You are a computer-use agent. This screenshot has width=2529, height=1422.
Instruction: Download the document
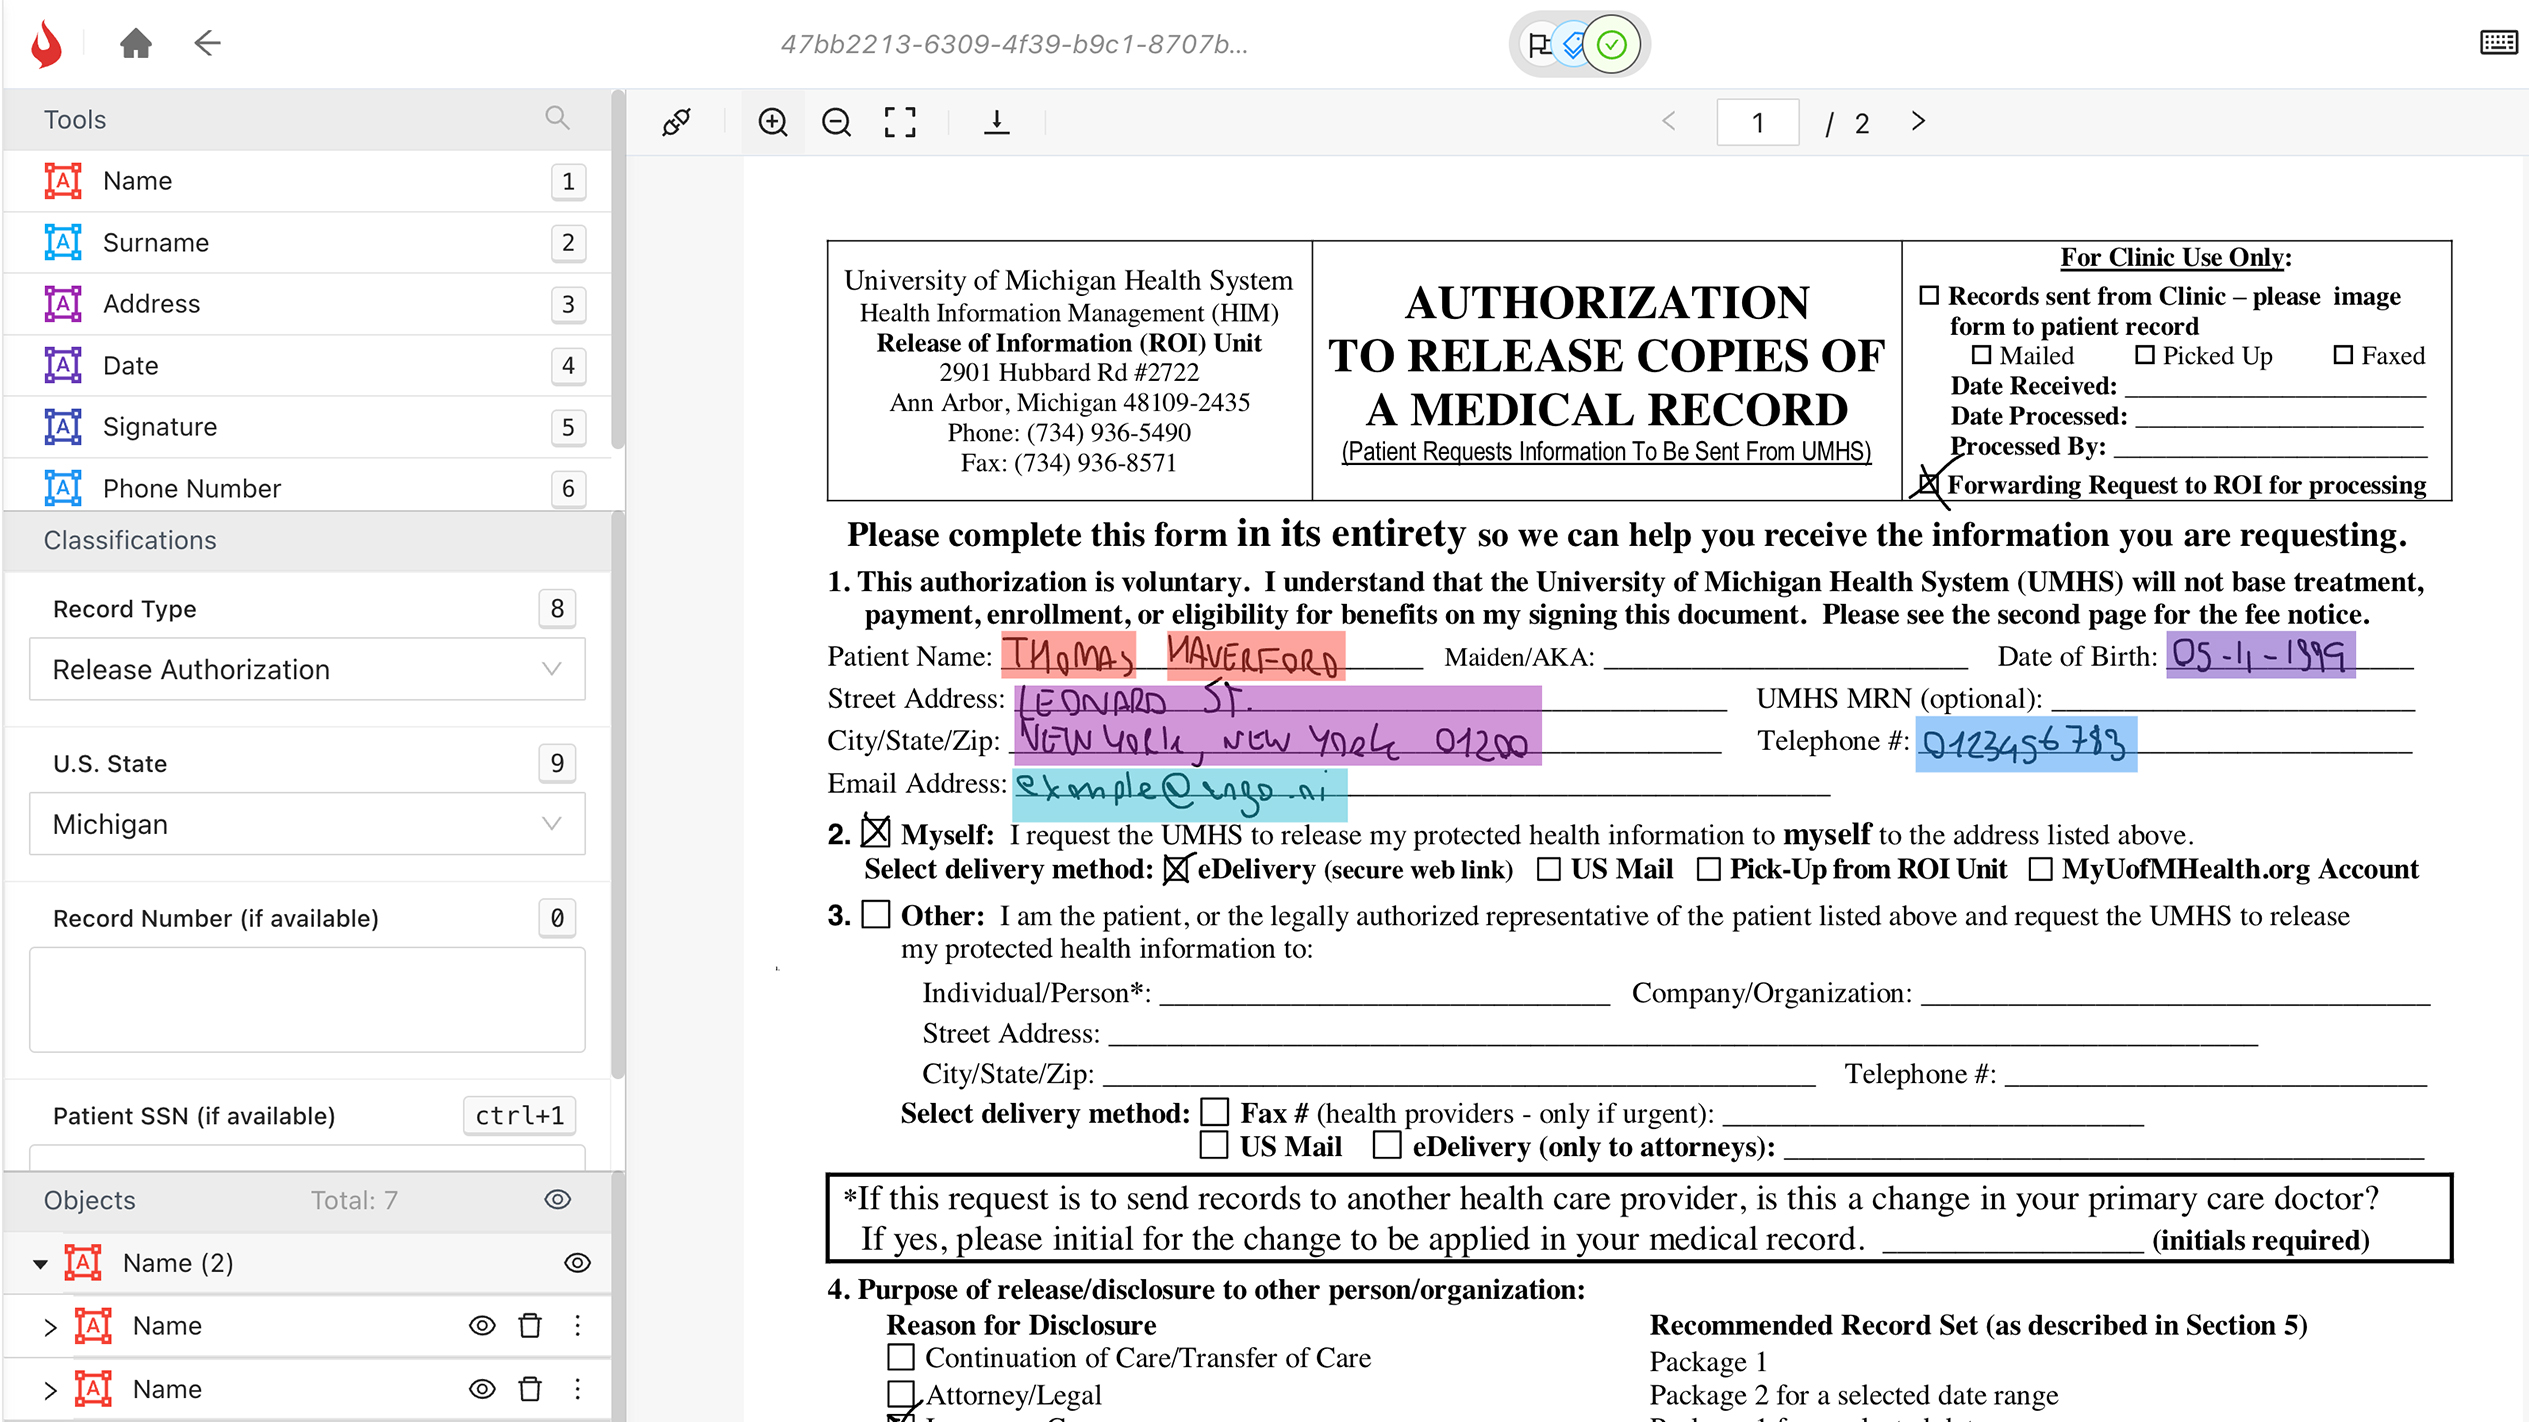[997, 122]
